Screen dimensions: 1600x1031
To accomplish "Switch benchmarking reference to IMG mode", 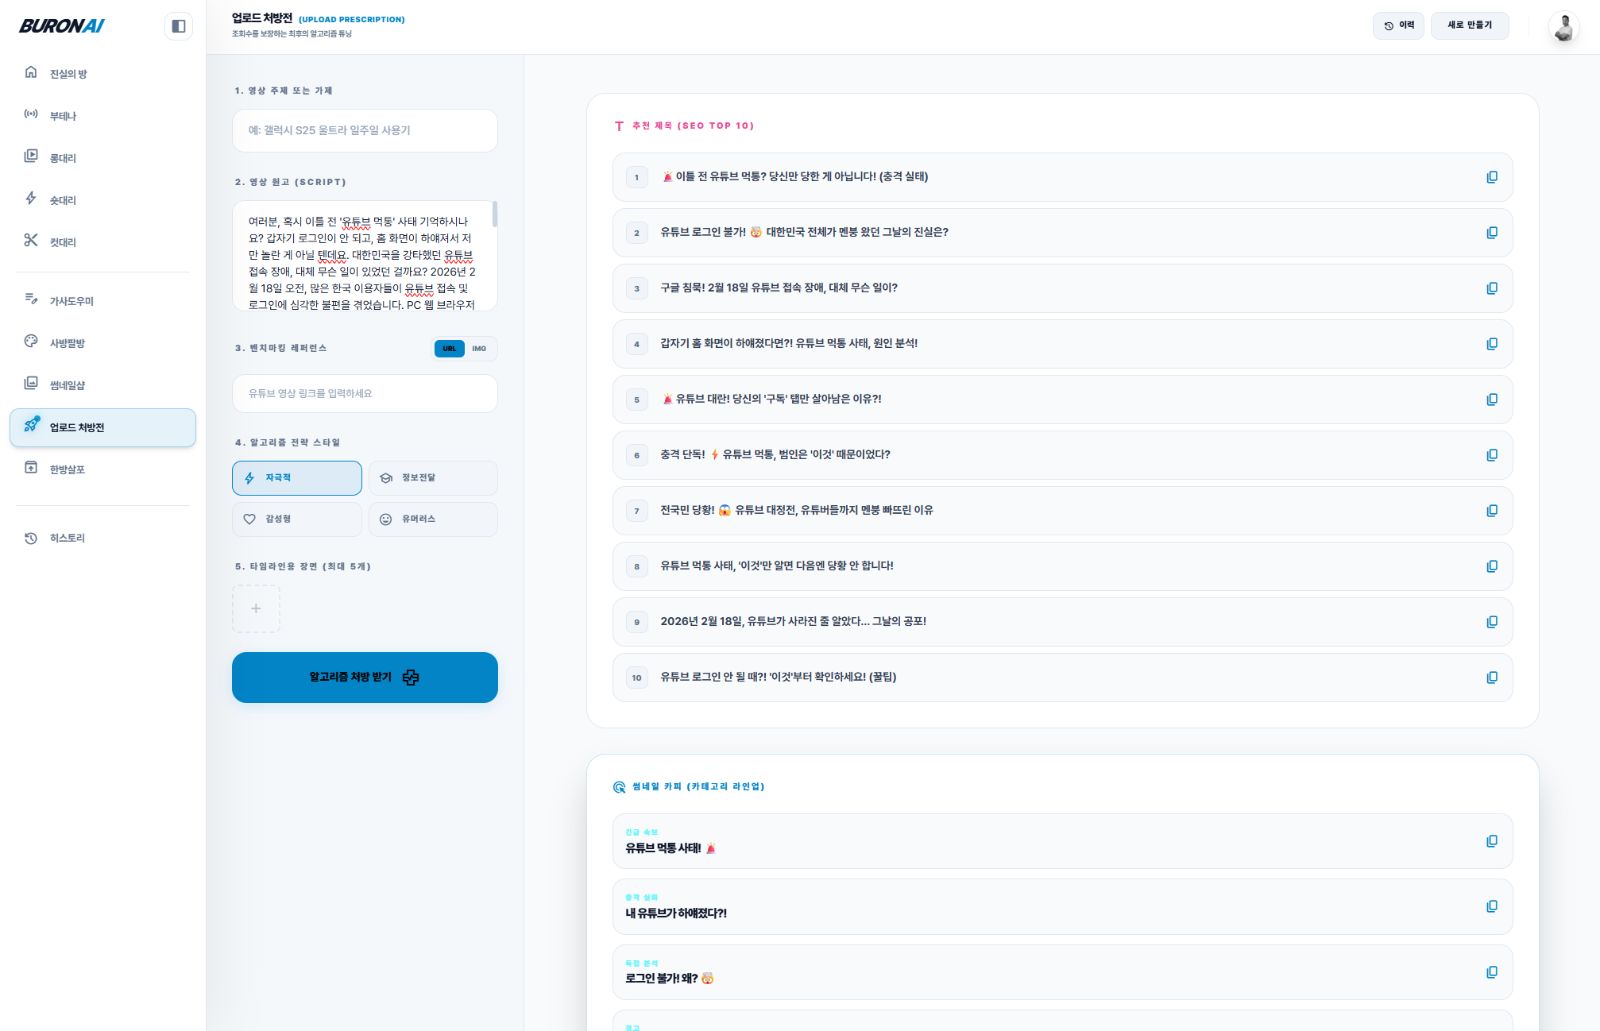I will (x=480, y=349).
